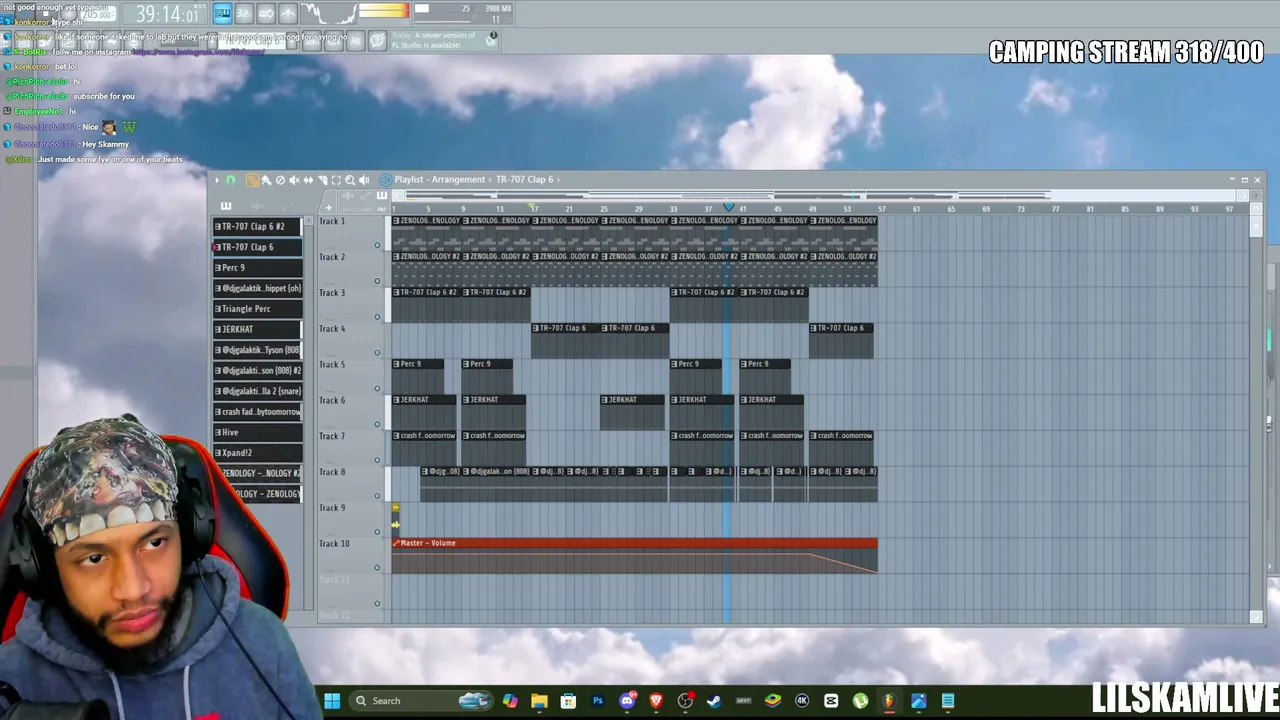Choose the Select marquee tool in the Playlist
This screenshot has width=1280, height=720.
[336, 180]
